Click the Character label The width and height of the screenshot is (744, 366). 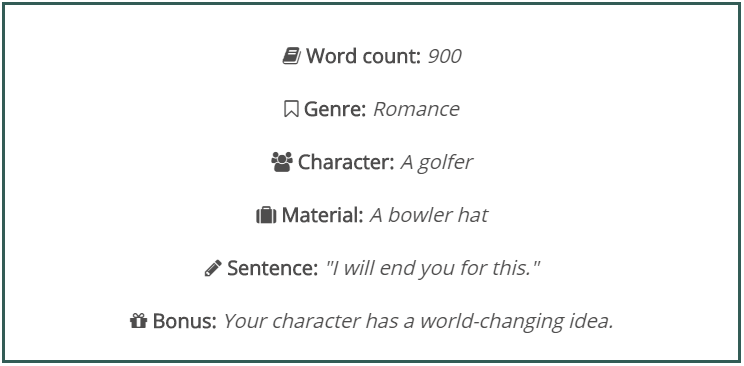[346, 162]
